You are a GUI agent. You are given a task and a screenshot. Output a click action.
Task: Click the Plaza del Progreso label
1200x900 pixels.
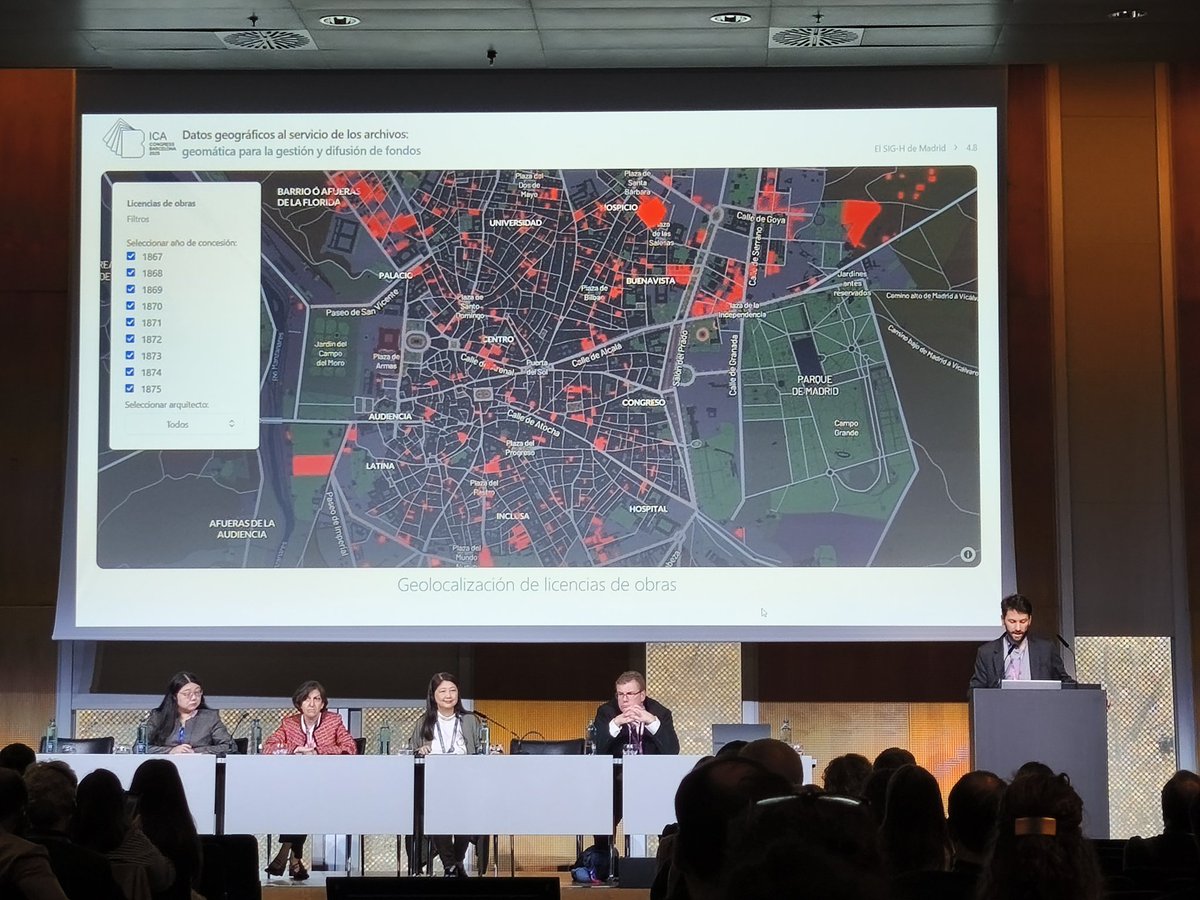pos(520,447)
